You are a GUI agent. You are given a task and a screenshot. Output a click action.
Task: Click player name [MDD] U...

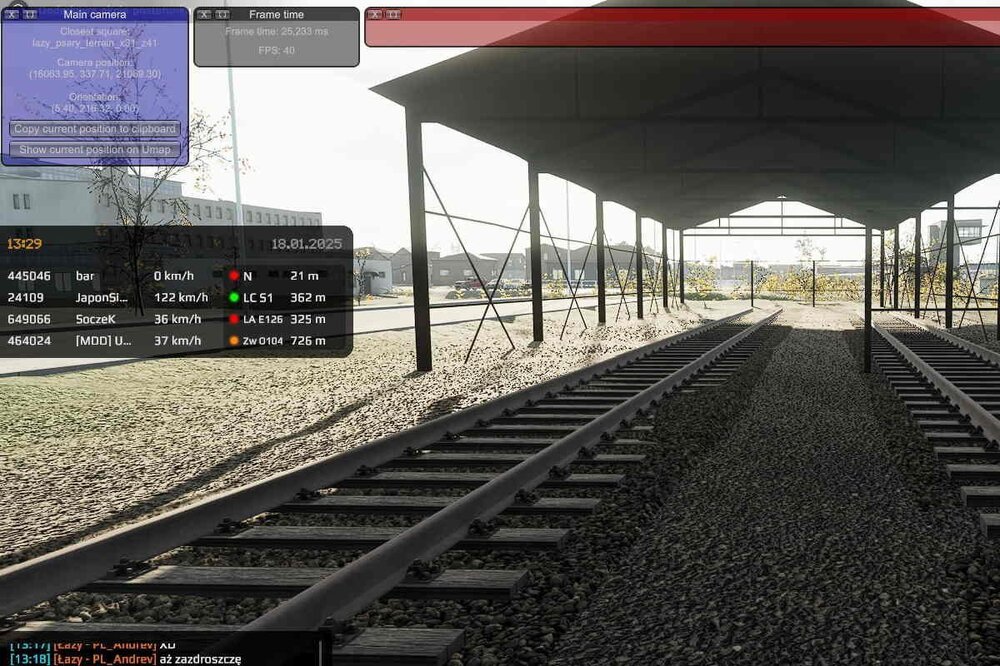tap(103, 341)
